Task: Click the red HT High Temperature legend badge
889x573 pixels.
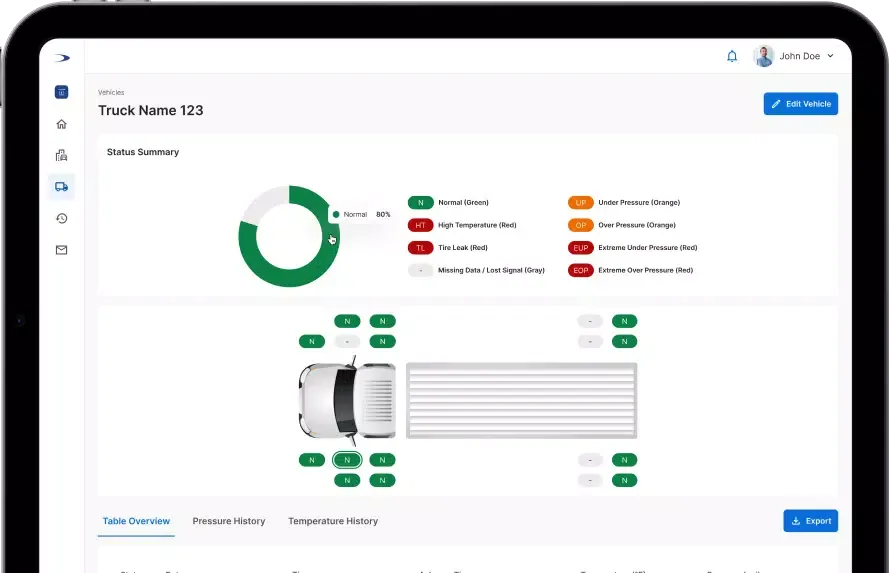Action: [x=420, y=225]
